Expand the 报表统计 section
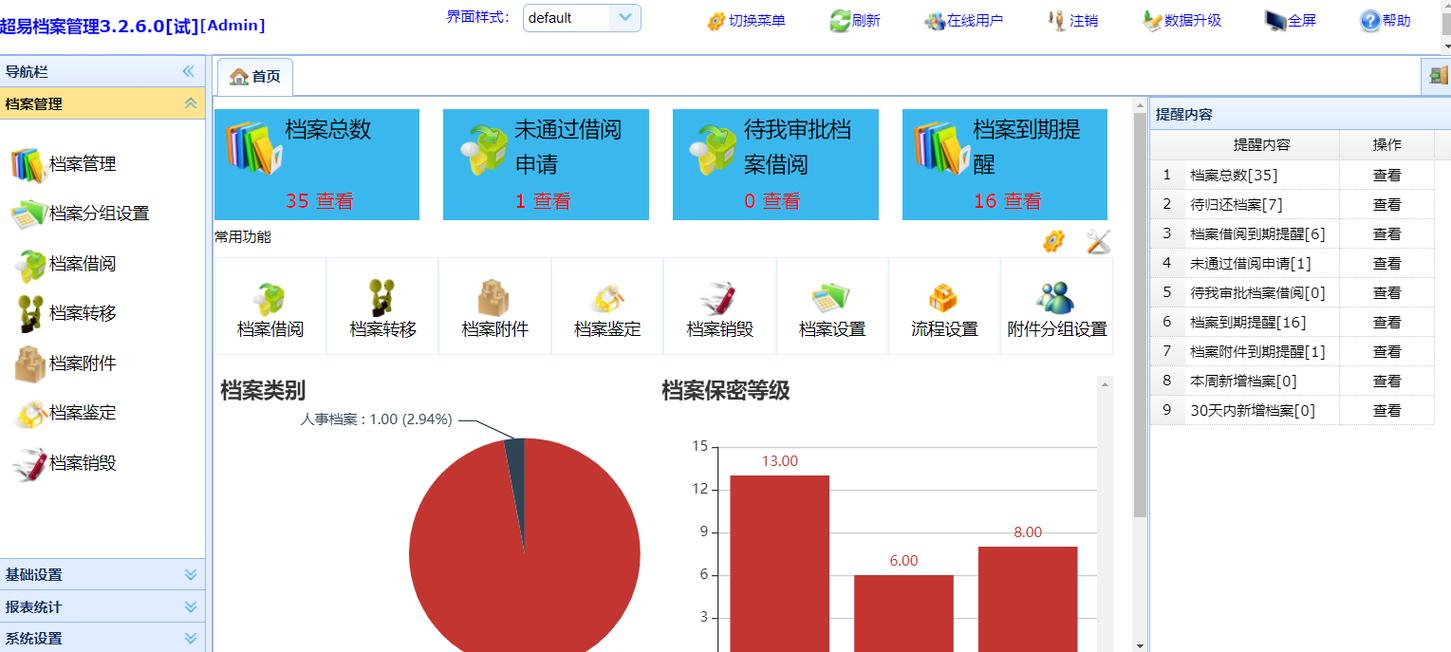 (102, 606)
